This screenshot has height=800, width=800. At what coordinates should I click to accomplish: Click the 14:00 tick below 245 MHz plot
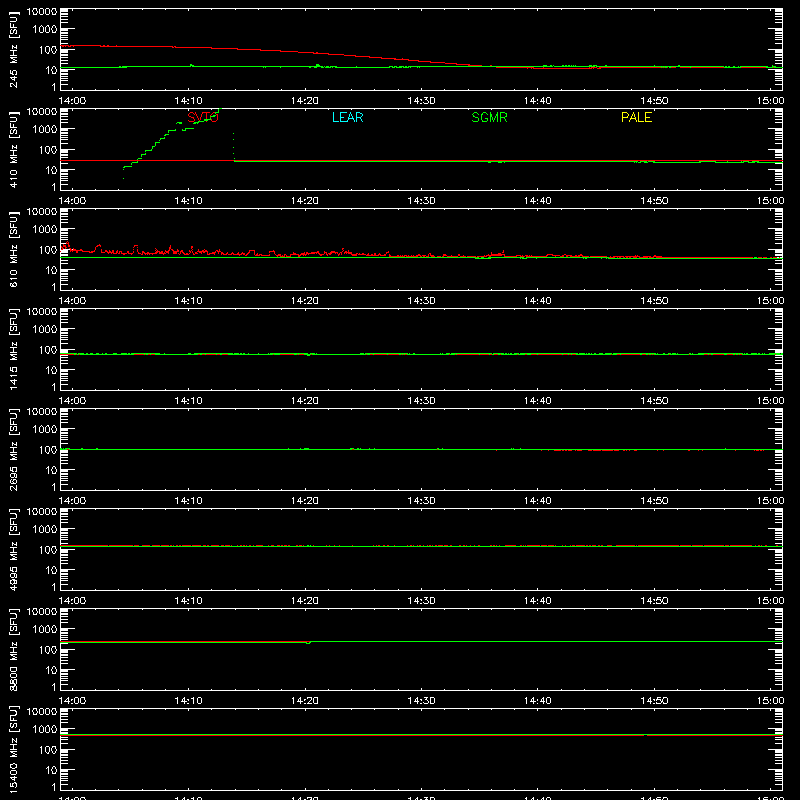pos(72,101)
